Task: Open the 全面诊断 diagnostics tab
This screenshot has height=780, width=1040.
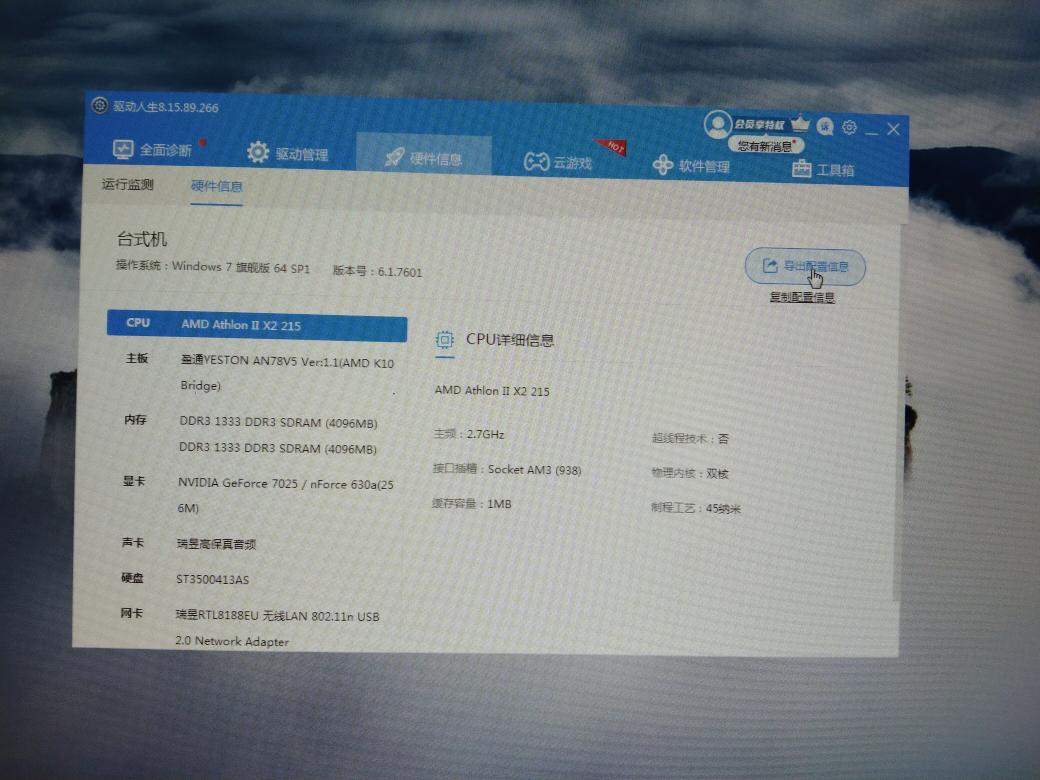Action: point(153,150)
